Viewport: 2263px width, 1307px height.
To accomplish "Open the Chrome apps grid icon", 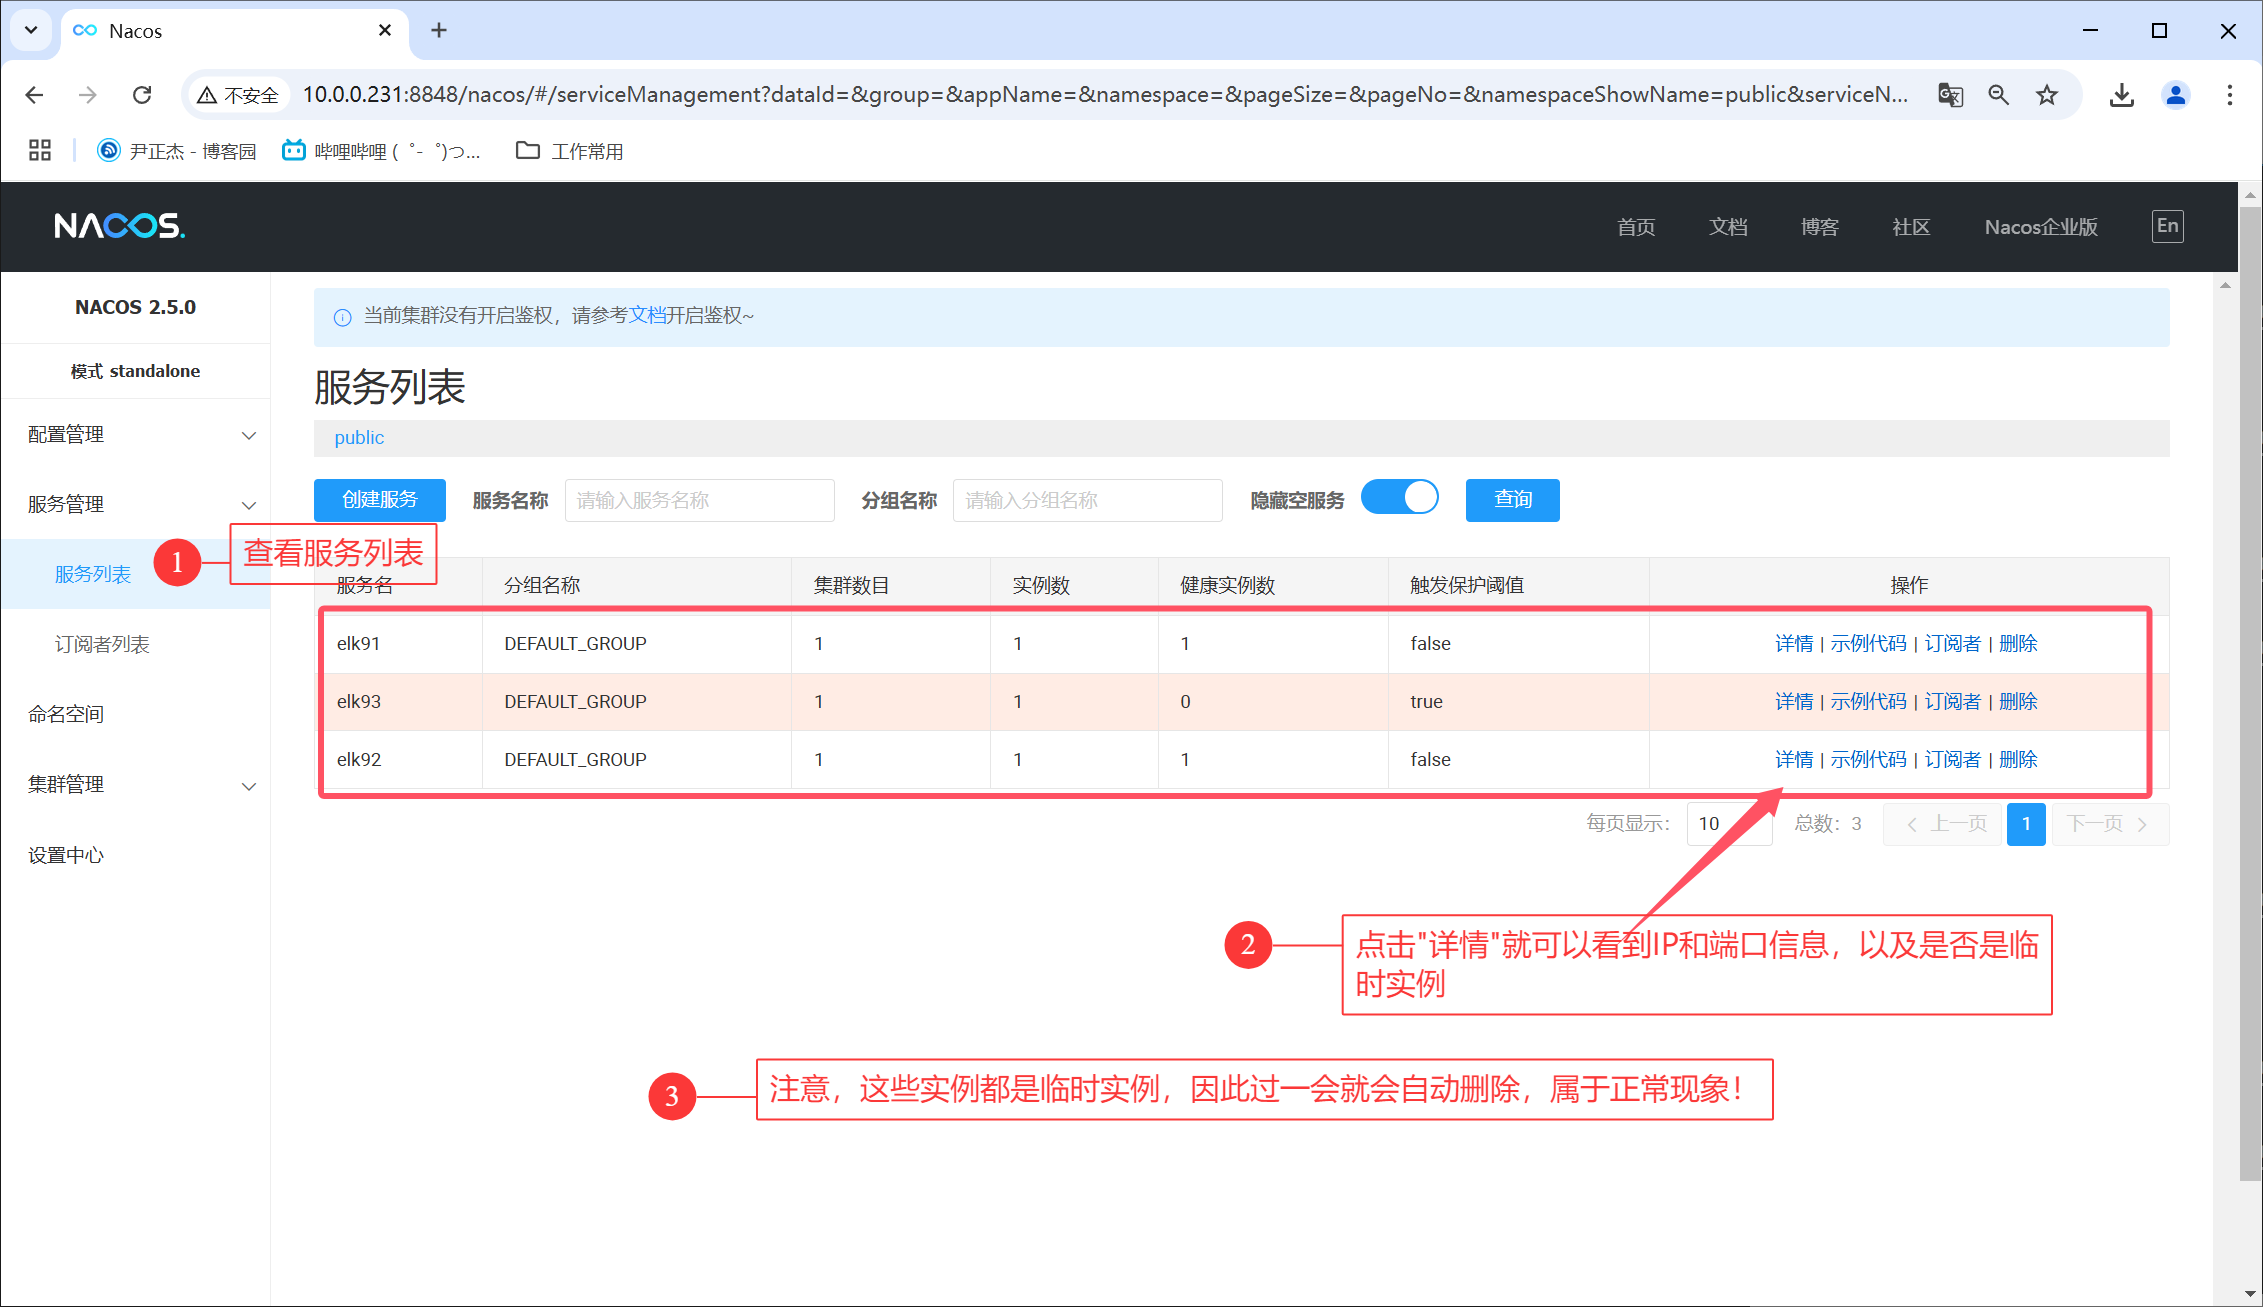I will coord(40,151).
